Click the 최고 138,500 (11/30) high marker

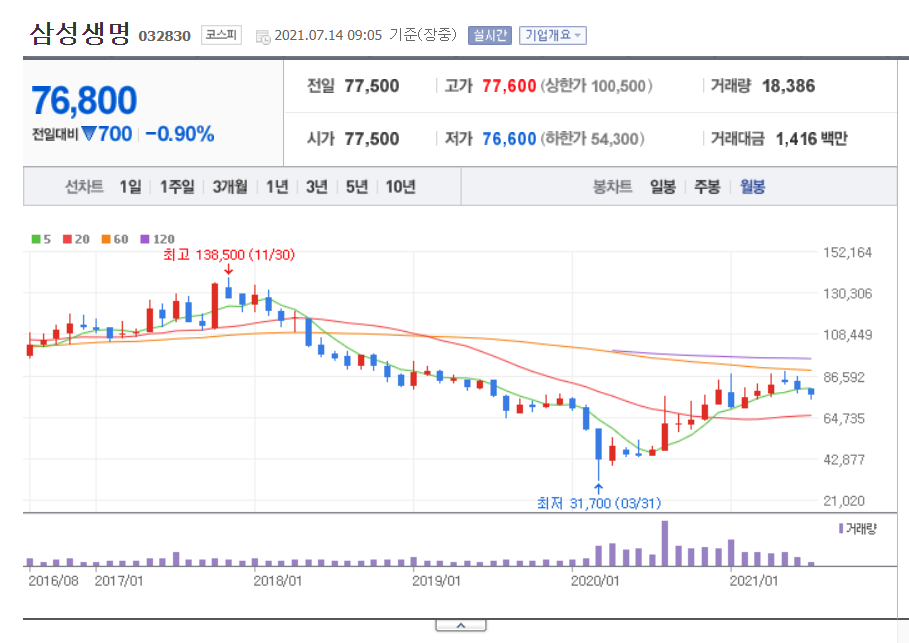tap(229, 255)
